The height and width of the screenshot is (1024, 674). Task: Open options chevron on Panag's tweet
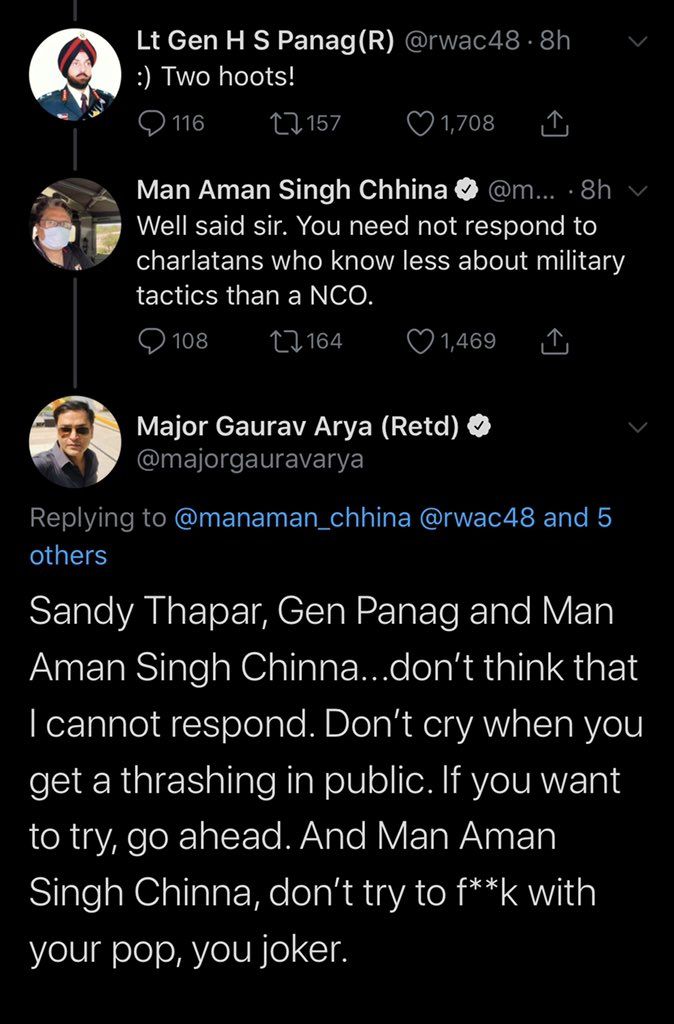click(x=637, y=41)
